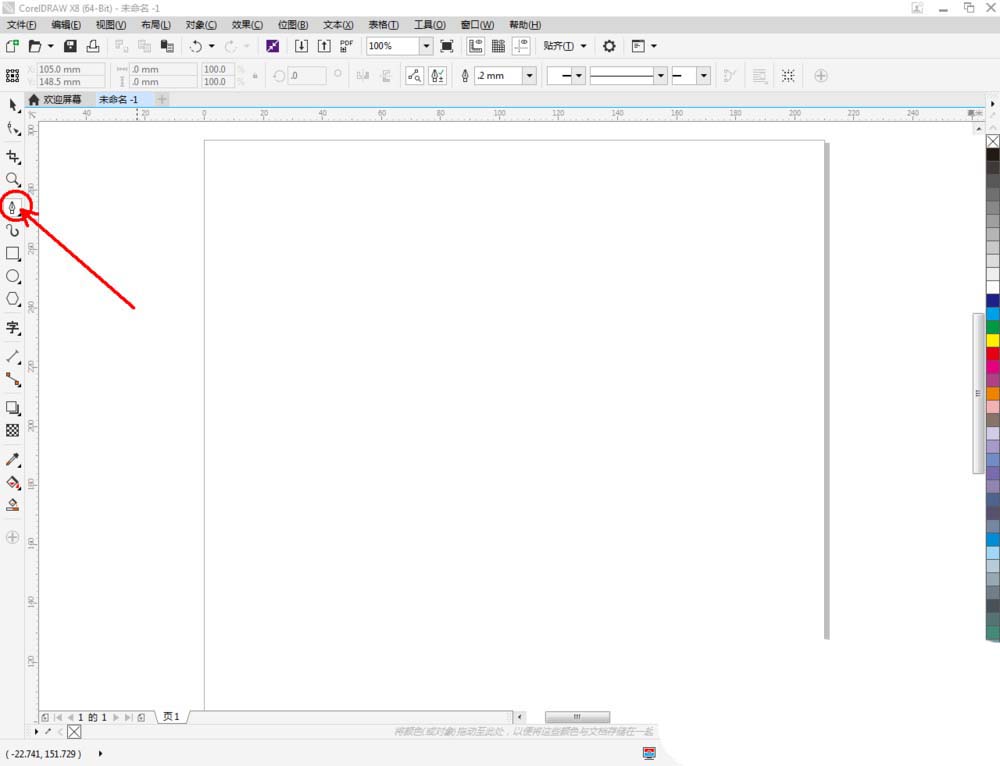Toggle show grid
The image size is (1000, 766).
click(498, 46)
